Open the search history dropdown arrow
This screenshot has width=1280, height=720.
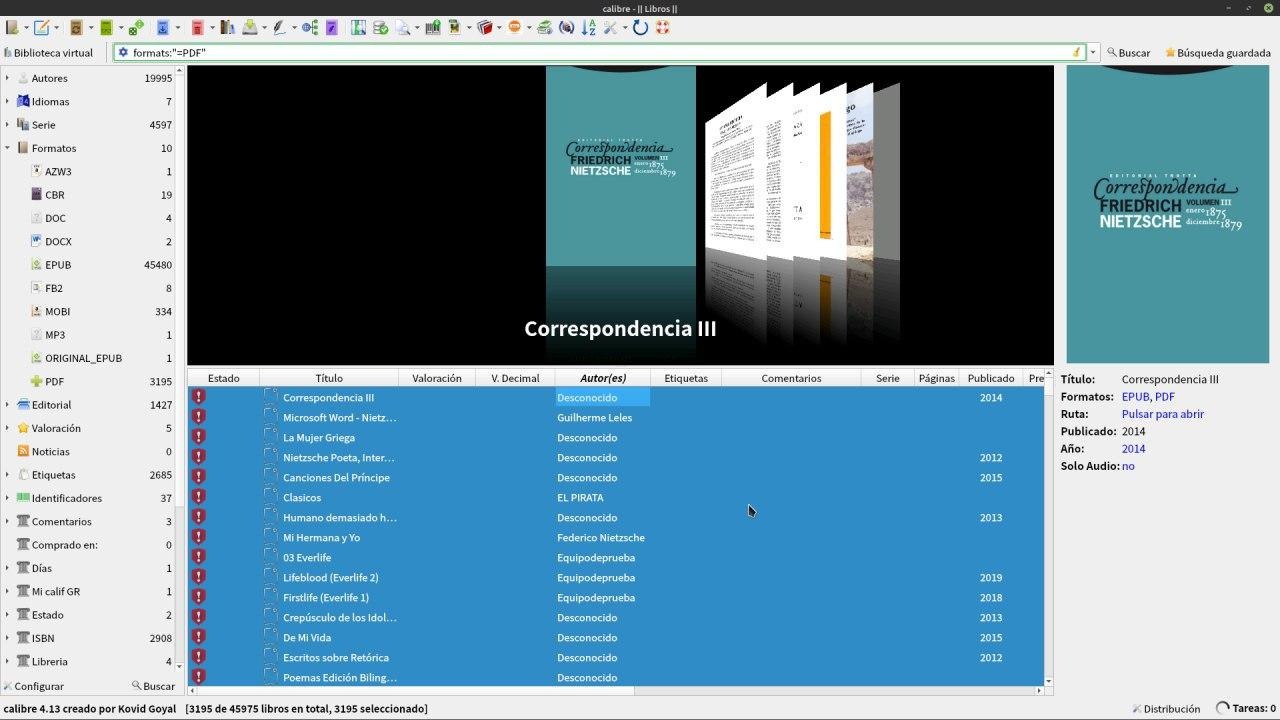1093,53
